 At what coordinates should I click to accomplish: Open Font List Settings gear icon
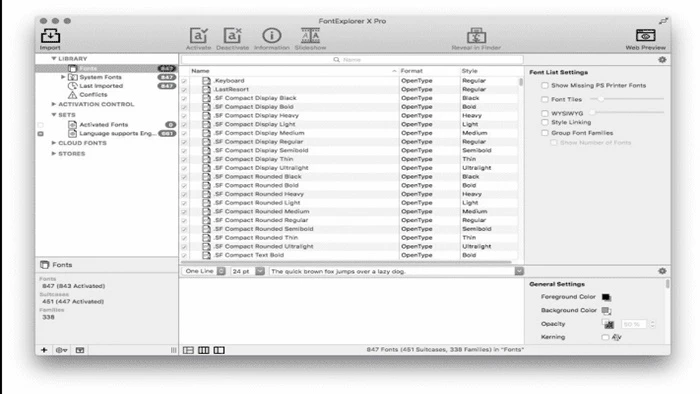(x=662, y=59)
